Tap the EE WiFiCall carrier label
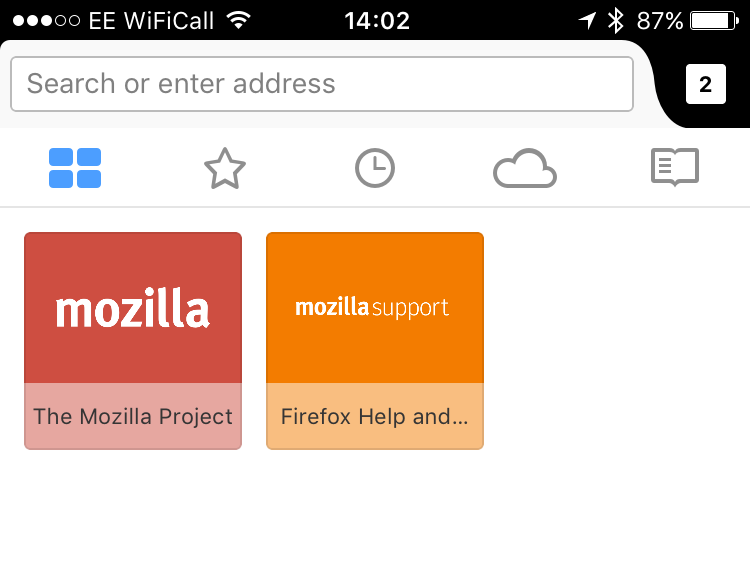 [151, 21]
